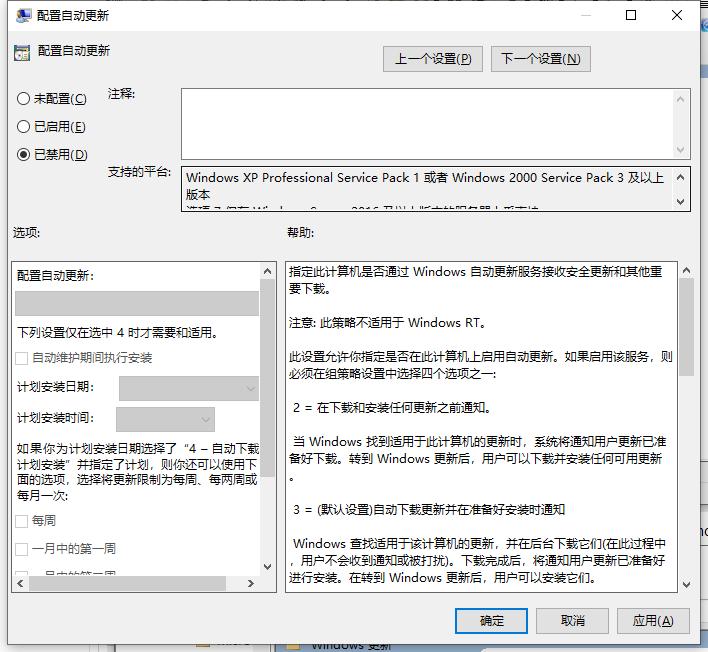Open the 配置自动更新 options dropdown

click(x=137, y=303)
